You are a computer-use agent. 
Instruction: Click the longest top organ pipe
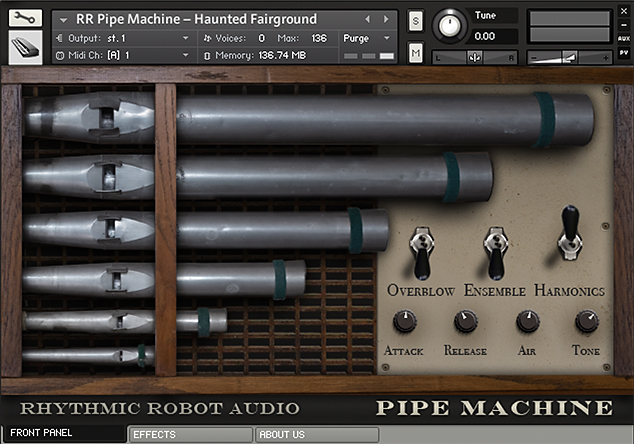(x=309, y=118)
